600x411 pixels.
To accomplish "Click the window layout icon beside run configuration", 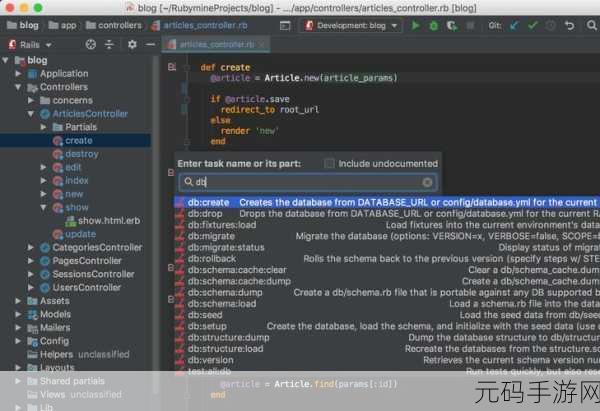I will coord(285,26).
